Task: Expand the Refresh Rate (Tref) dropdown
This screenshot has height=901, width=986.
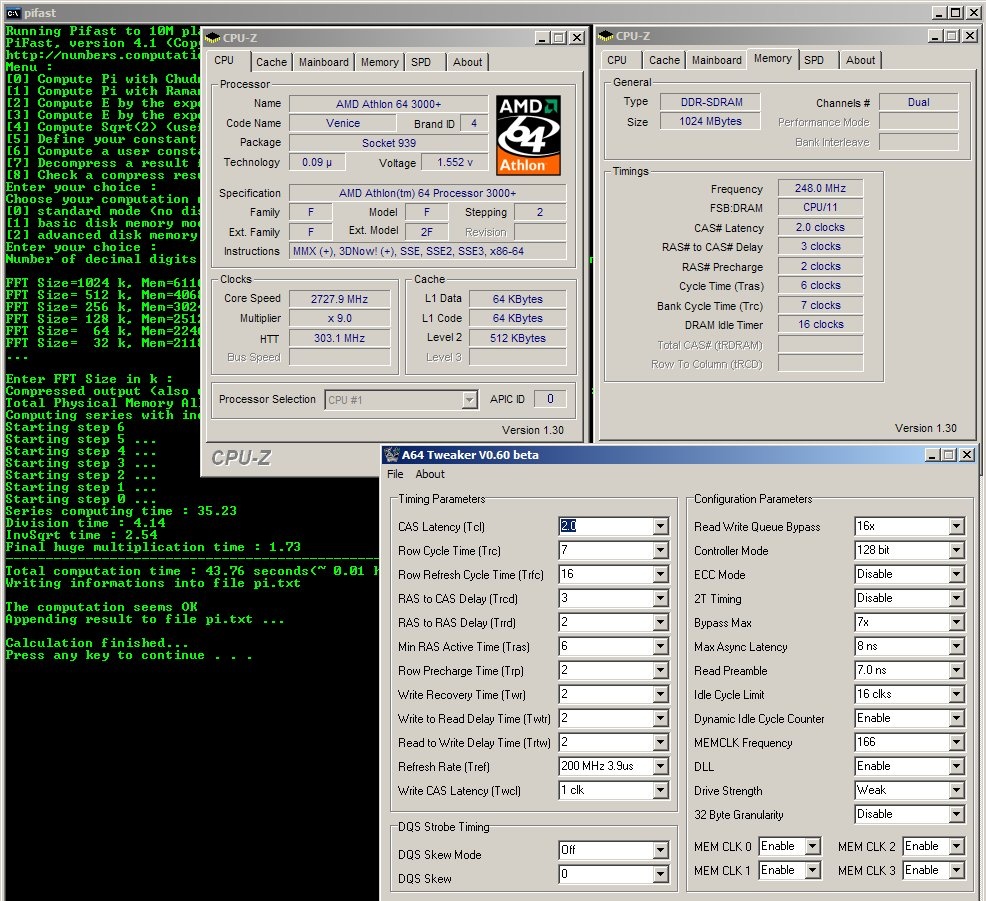Action: [660, 766]
